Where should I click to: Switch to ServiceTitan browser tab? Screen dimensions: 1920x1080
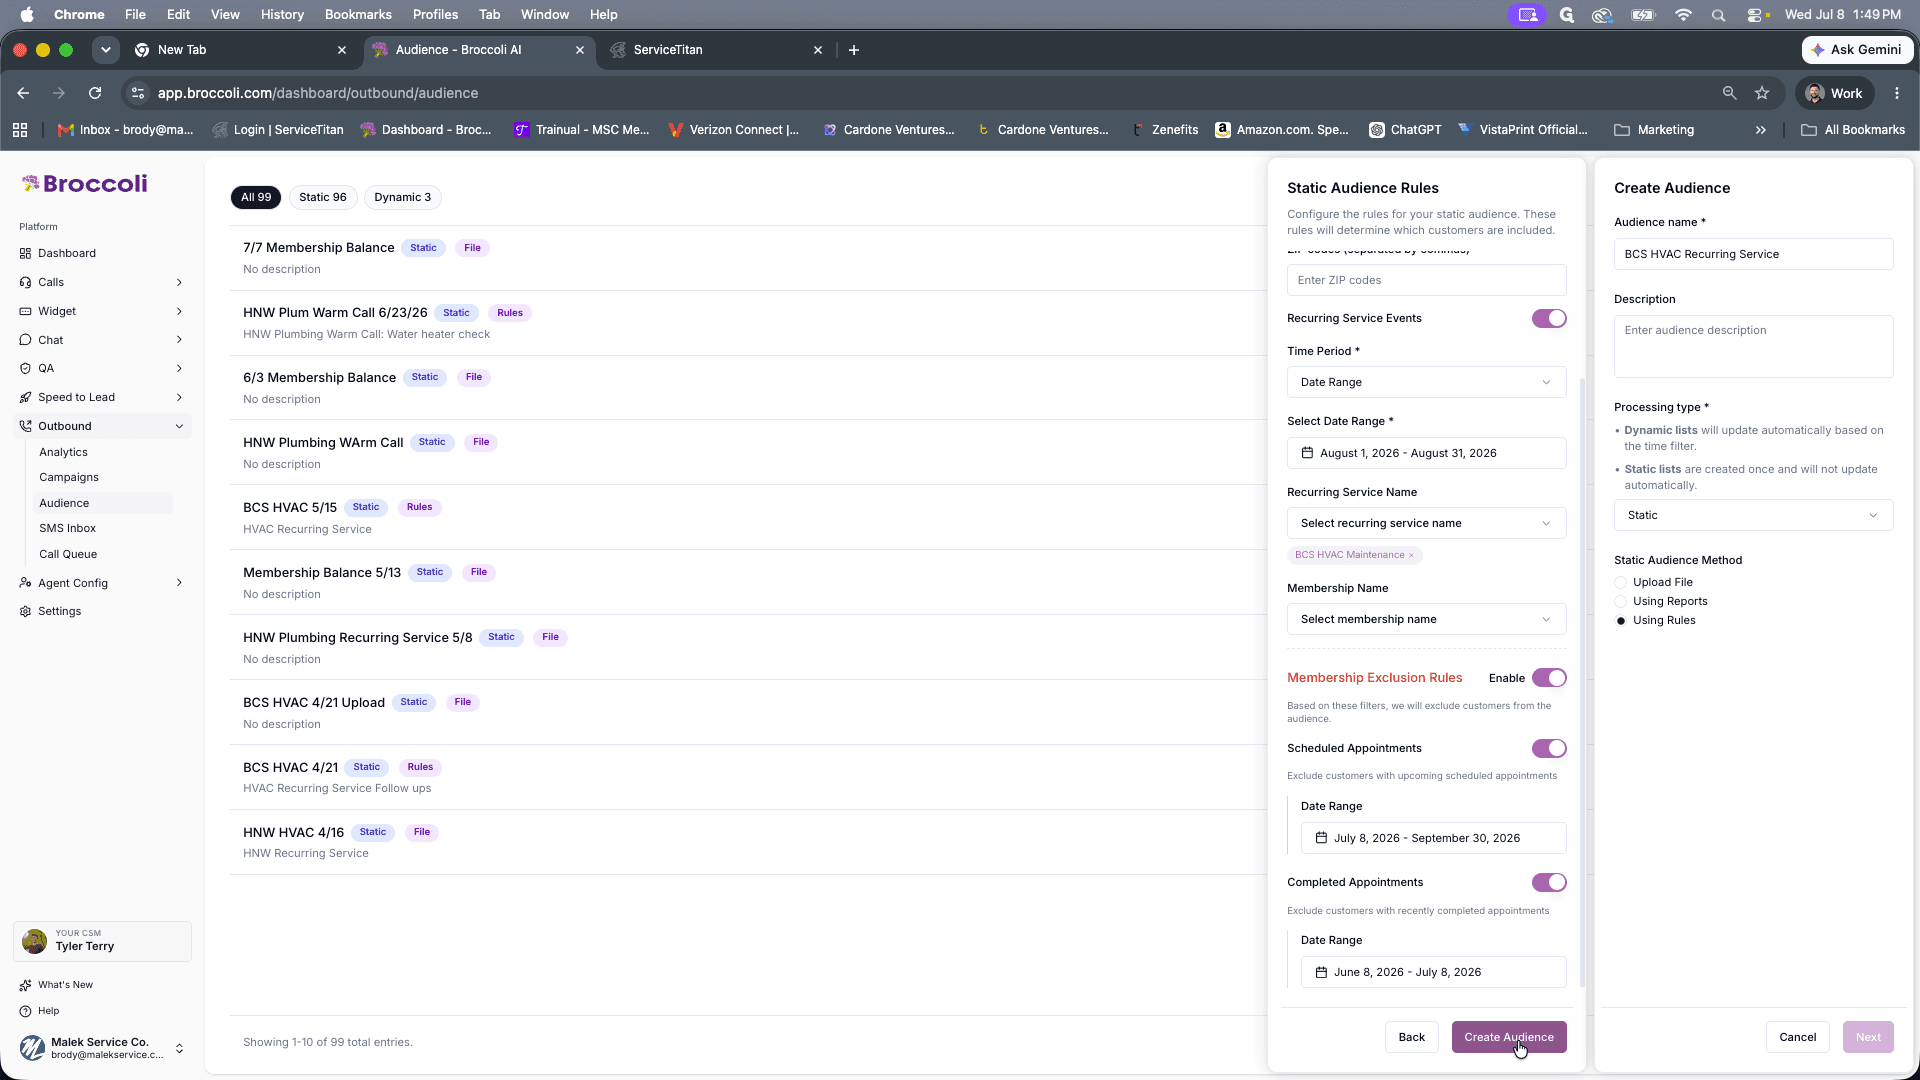tap(715, 50)
